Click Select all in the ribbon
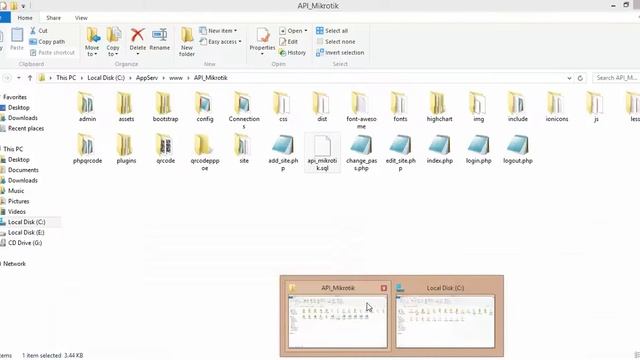 coord(332,31)
